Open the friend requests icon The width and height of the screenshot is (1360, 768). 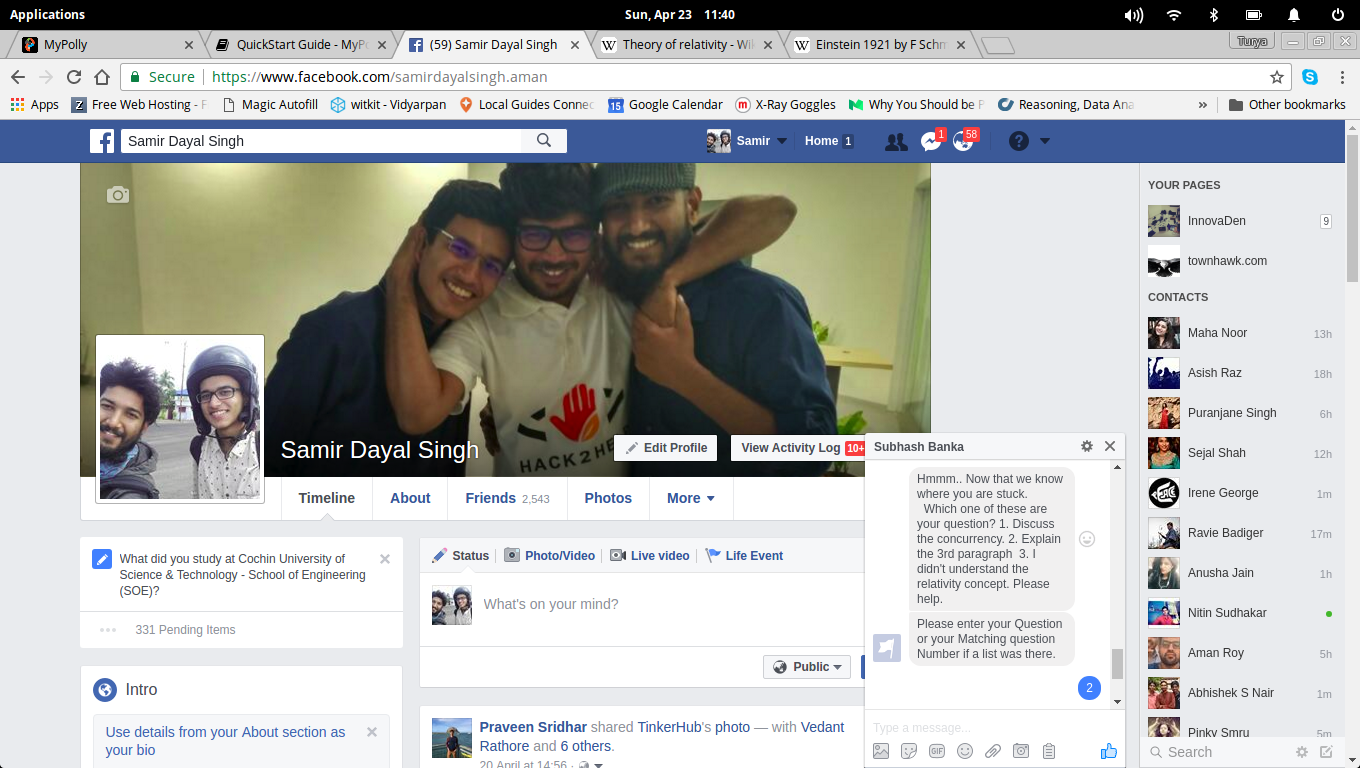tap(896, 142)
